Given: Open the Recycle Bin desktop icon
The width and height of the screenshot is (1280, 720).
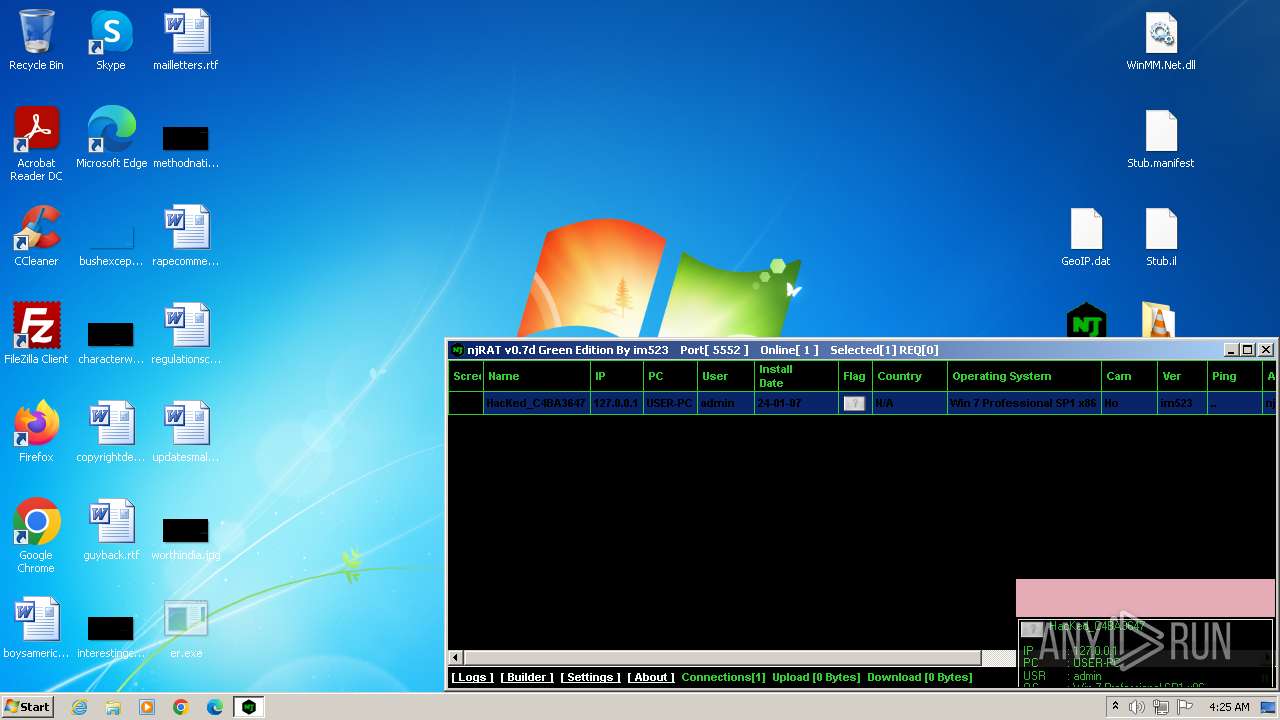Looking at the screenshot, I should click(36, 40).
